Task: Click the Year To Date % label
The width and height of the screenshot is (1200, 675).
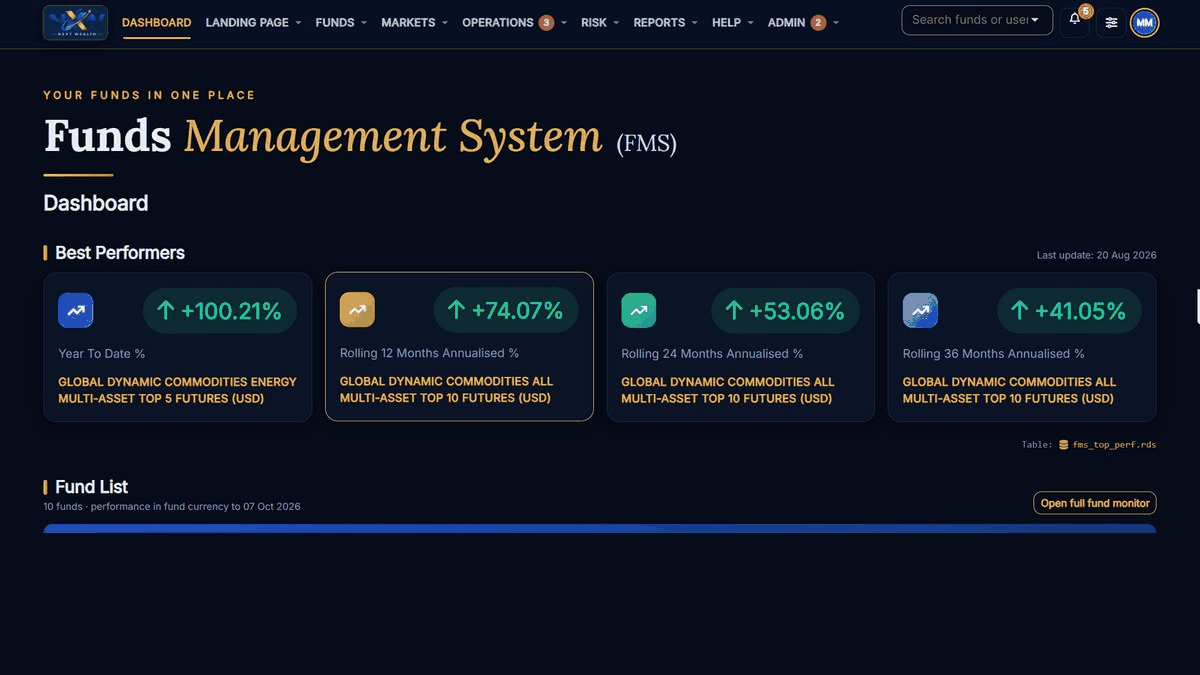Action: point(101,353)
